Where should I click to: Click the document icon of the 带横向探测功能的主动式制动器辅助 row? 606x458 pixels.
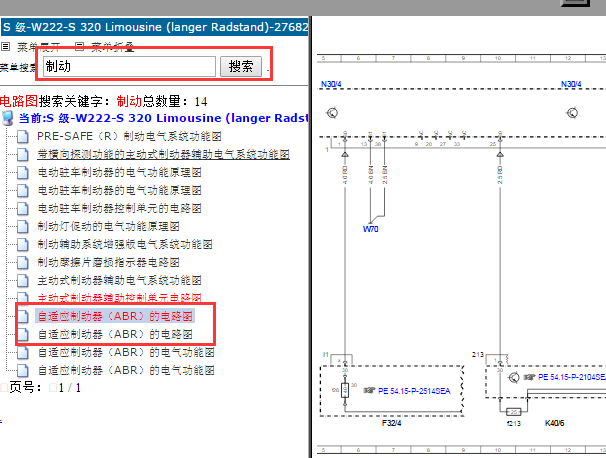pyautogui.click(x=23, y=155)
